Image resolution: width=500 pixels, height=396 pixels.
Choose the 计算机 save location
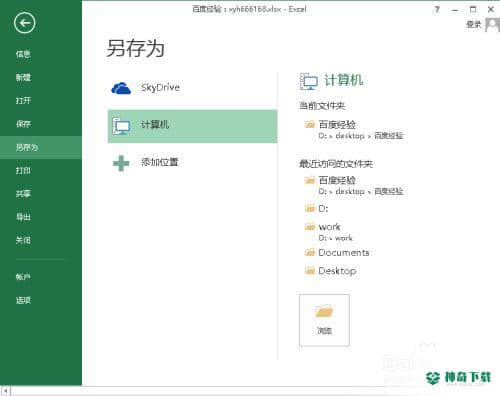tap(193, 126)
